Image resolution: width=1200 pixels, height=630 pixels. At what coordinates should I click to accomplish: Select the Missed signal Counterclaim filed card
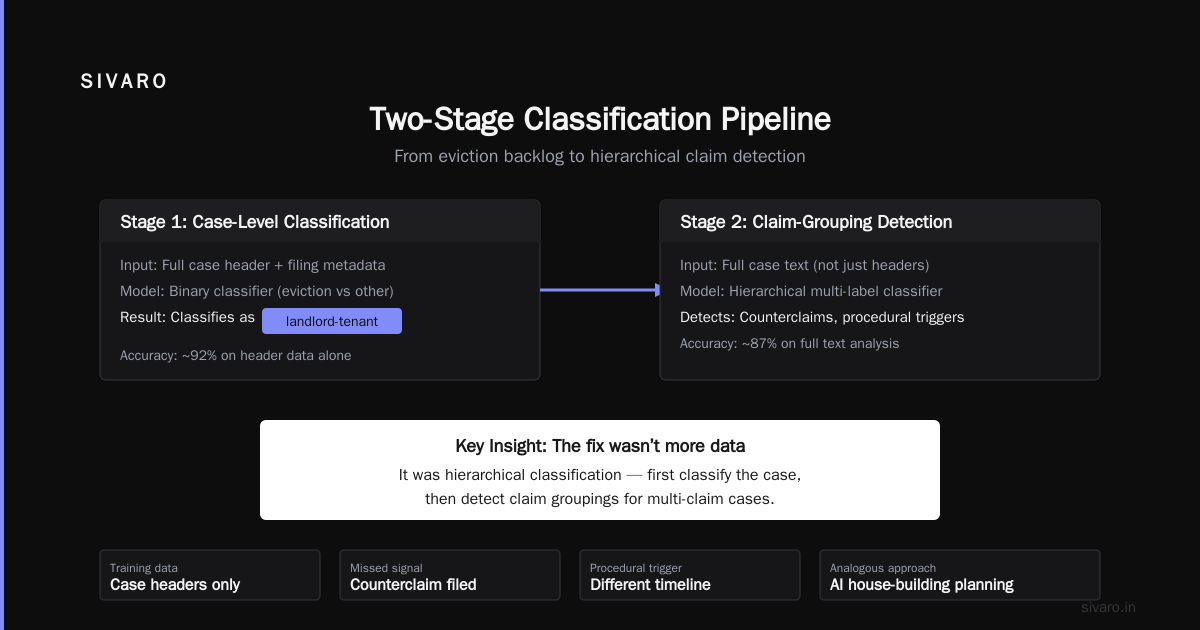click(450, 575)
